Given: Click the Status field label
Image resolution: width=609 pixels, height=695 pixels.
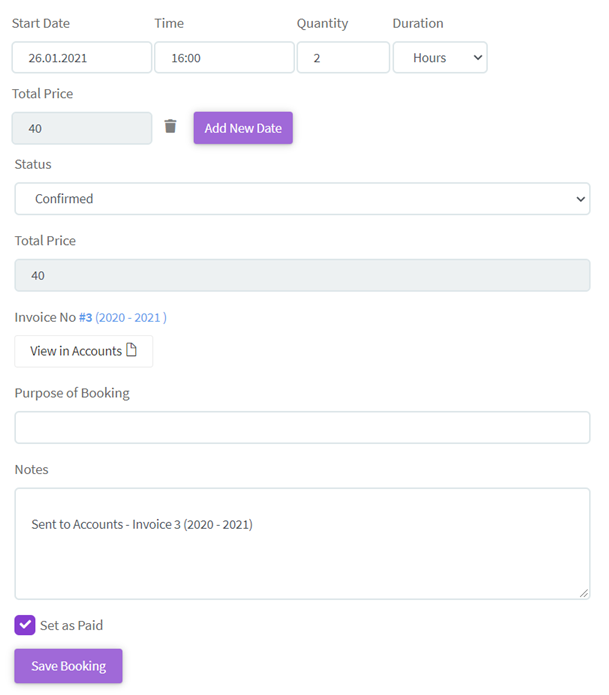Looking at the screenshot, I should pyautogui.click(x=33, y=164).
